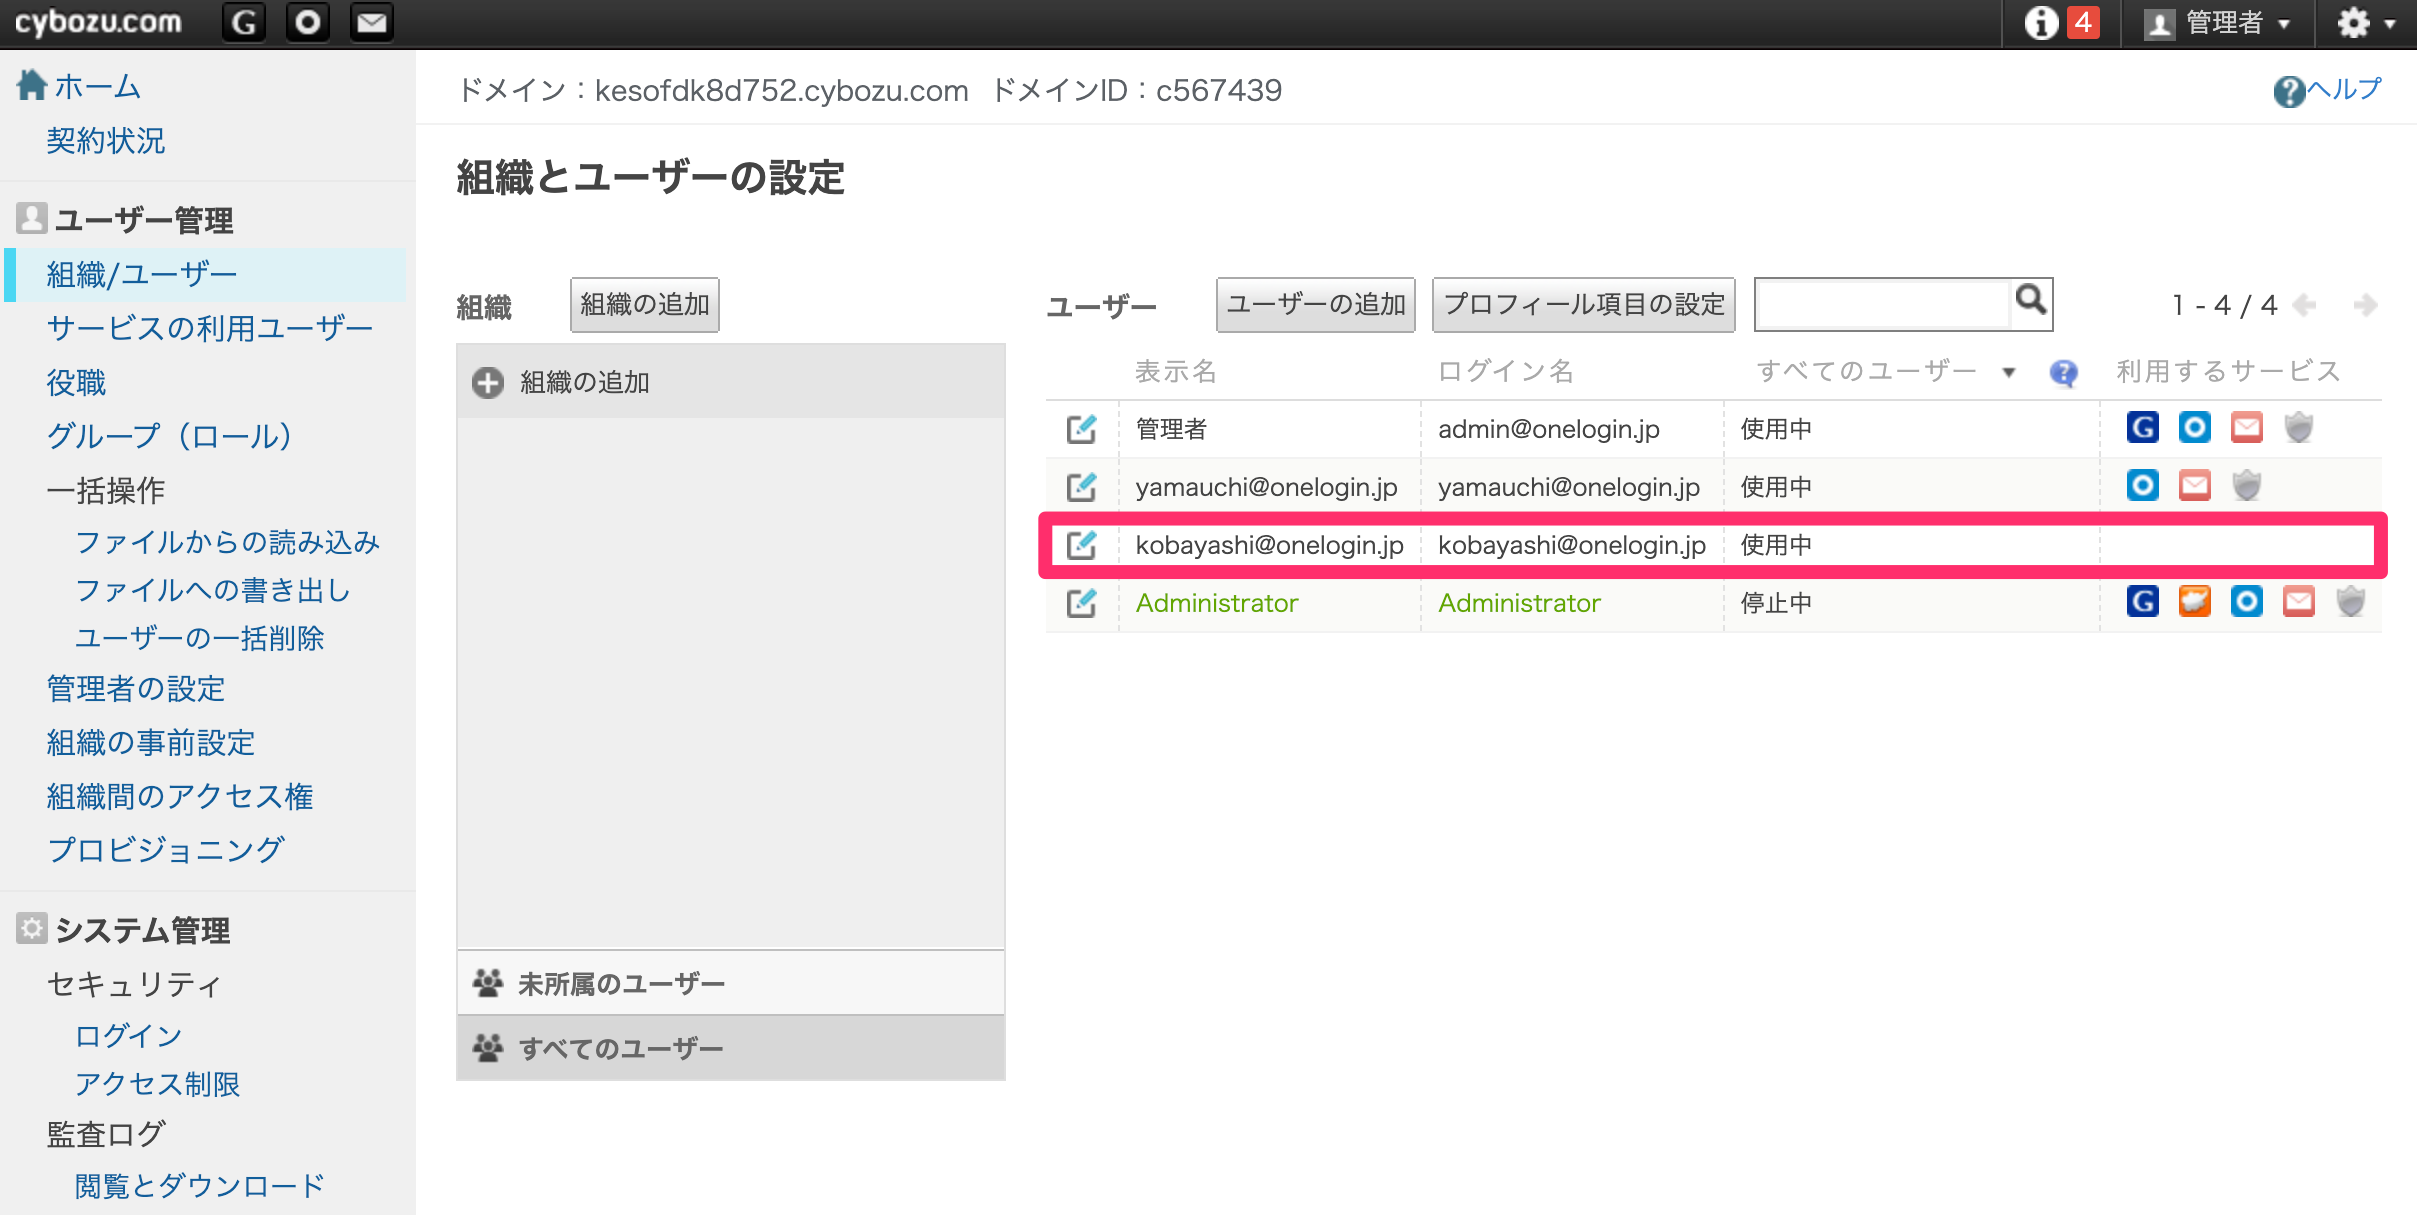
Task: Click the edit icon for 管理者 row
Action: click(x=1081, y=429)
